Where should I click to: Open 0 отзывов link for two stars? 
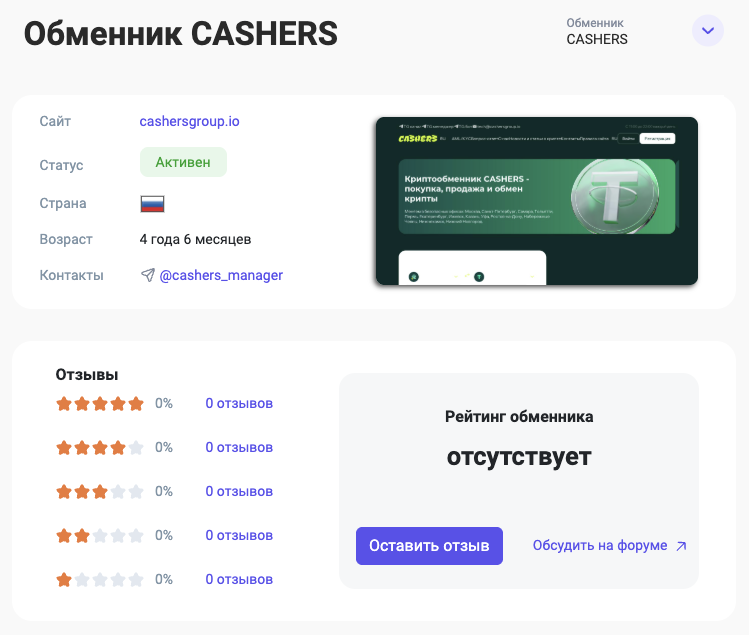click(x=239, y=535)
